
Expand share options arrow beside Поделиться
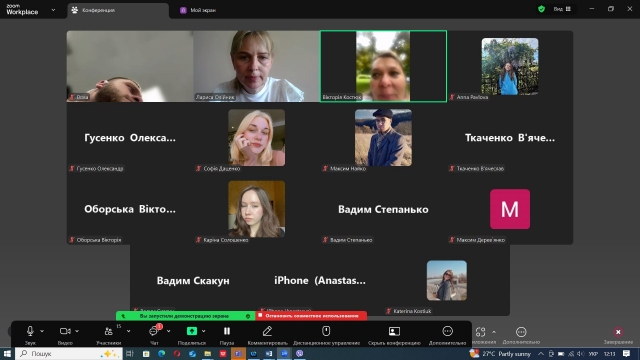tap(204, 331)
